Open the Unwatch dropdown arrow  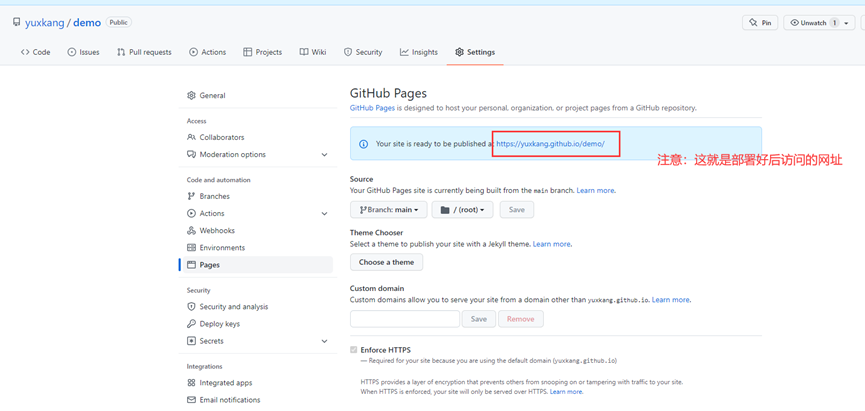(846, 23)
